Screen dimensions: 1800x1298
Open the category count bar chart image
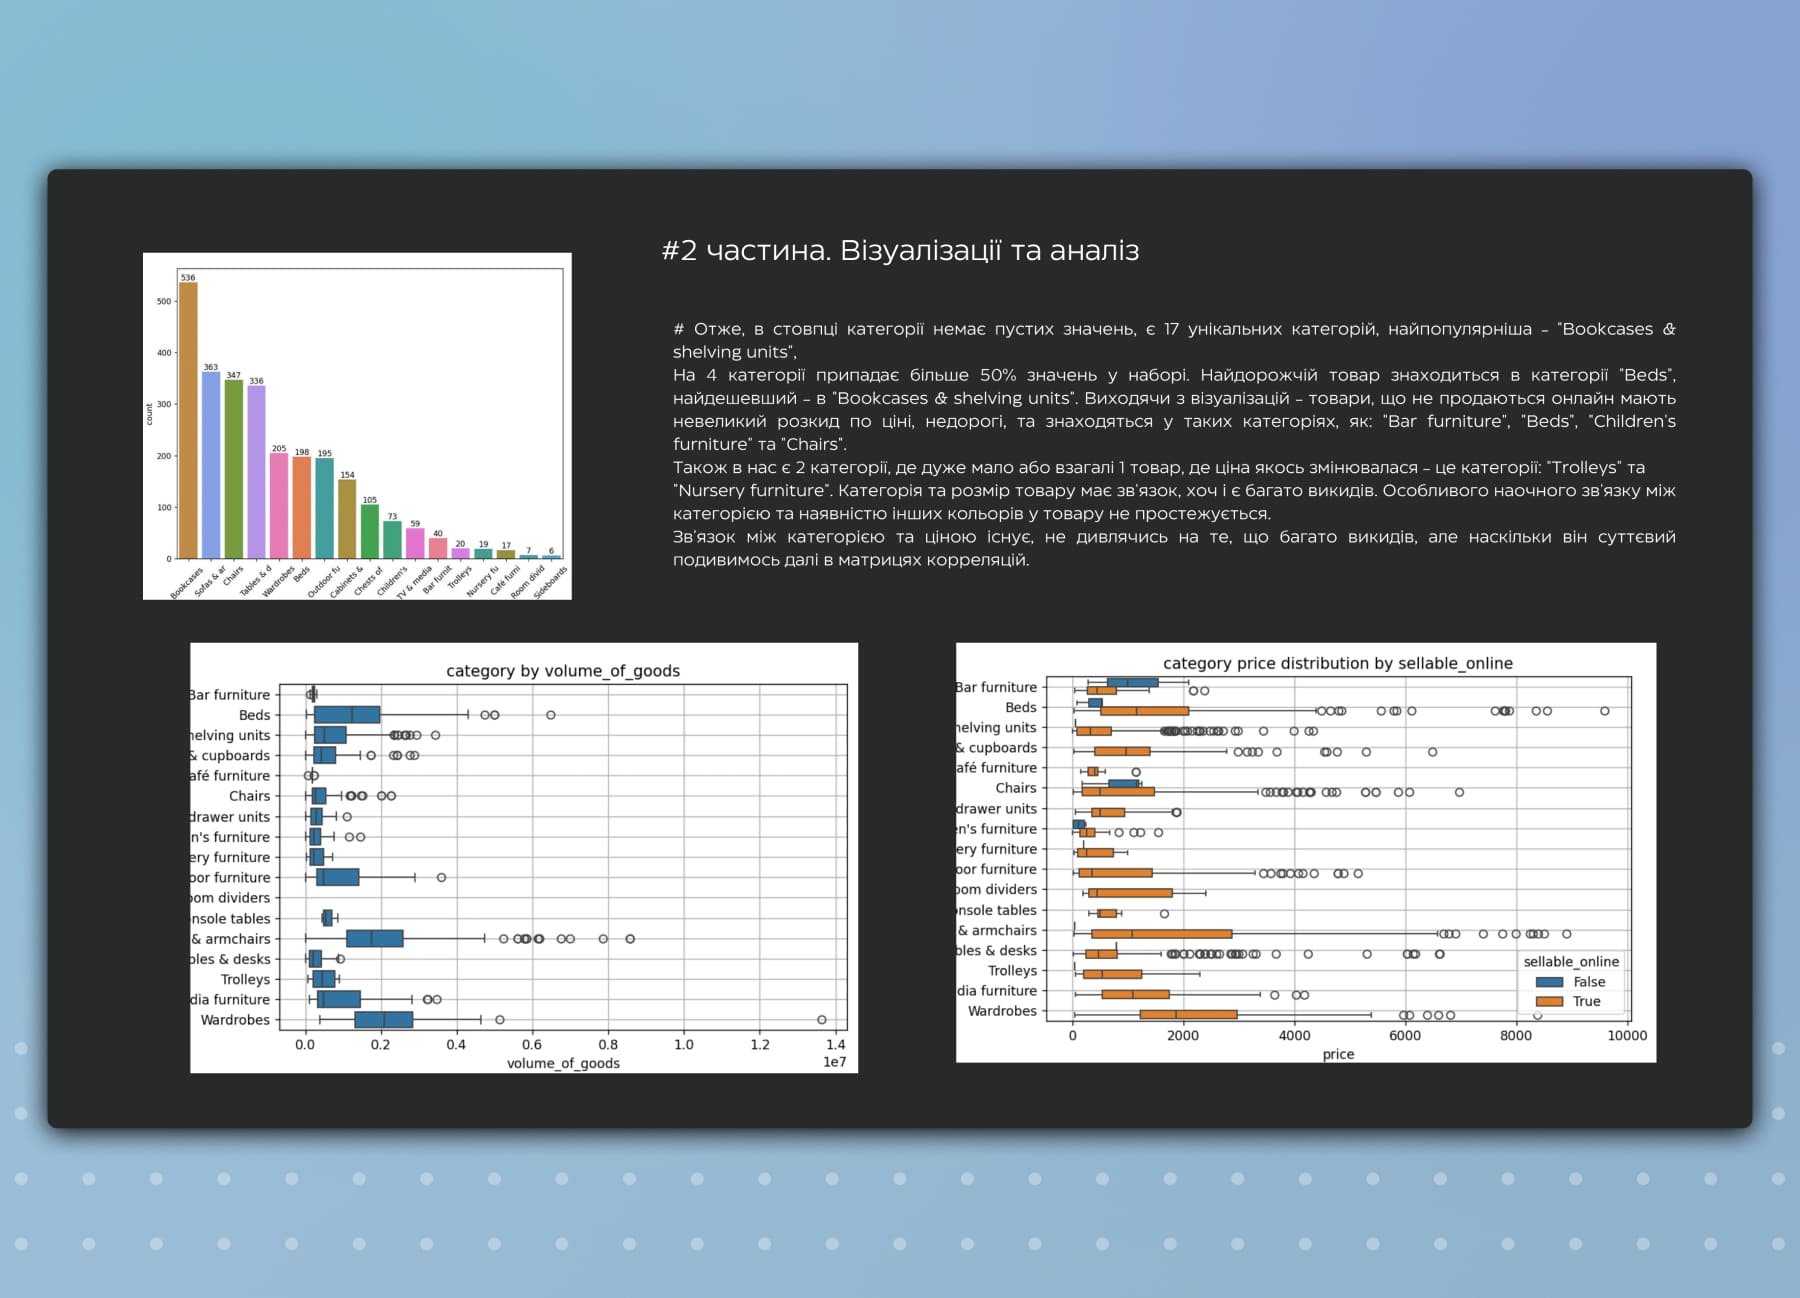coord(357,426)
